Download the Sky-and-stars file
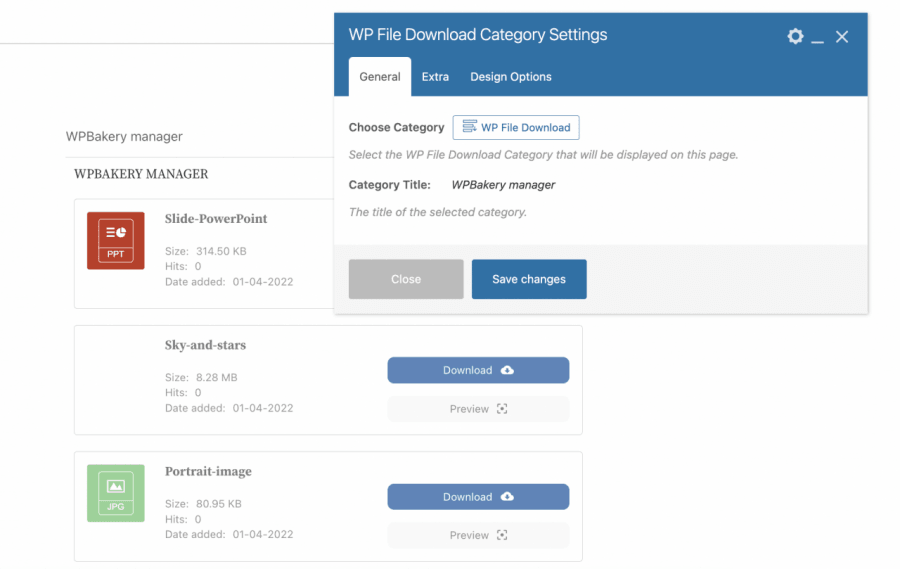Viewport: 900px width, 569px height. pos(478,370)
